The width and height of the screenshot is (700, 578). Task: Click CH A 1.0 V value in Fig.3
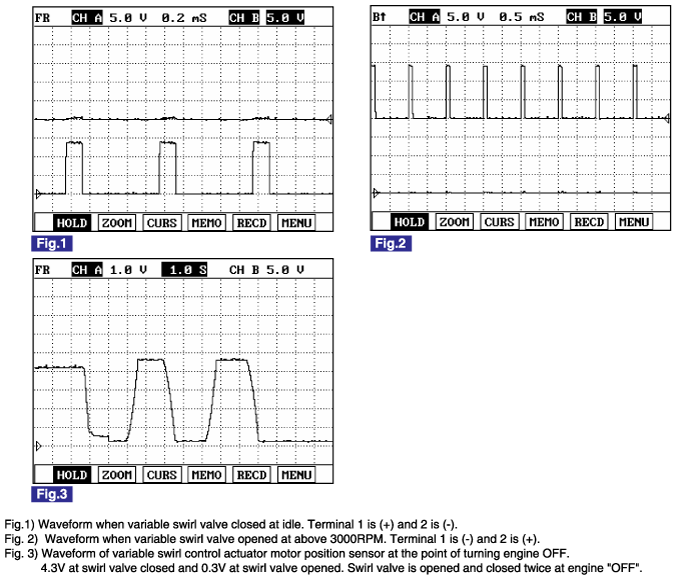pyautogui.click(x=128, y=270)
